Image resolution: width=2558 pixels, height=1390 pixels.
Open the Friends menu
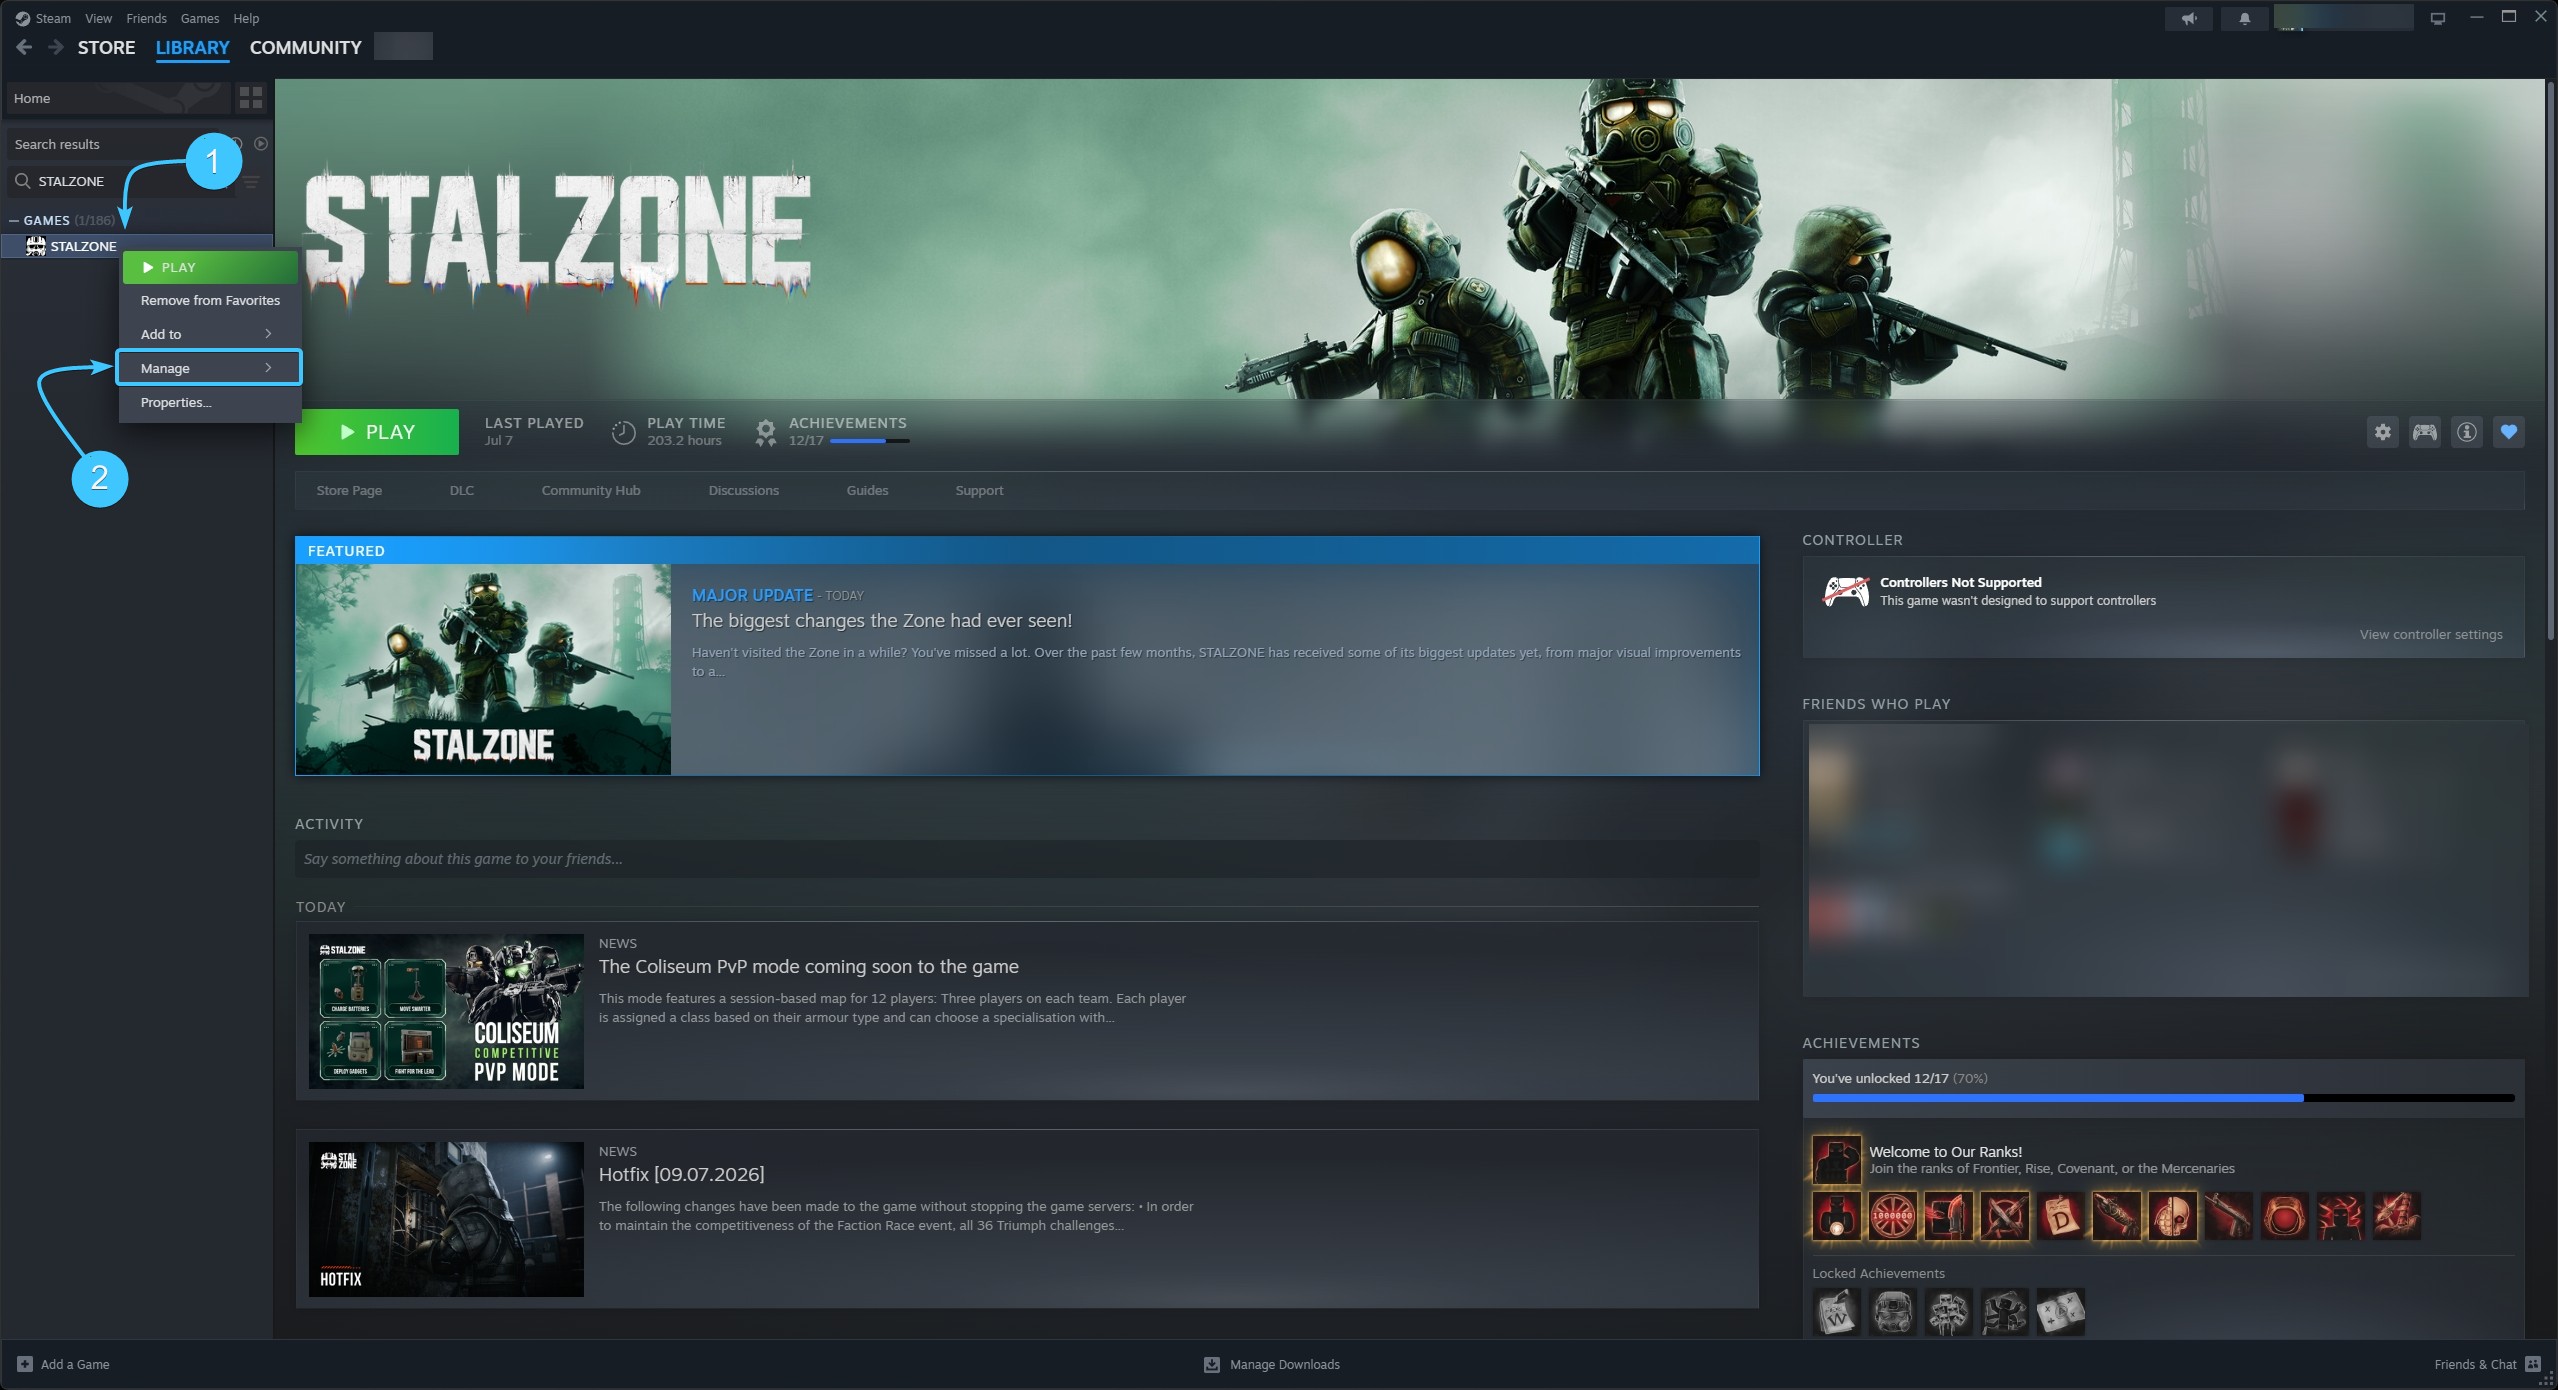coord(146,18)
